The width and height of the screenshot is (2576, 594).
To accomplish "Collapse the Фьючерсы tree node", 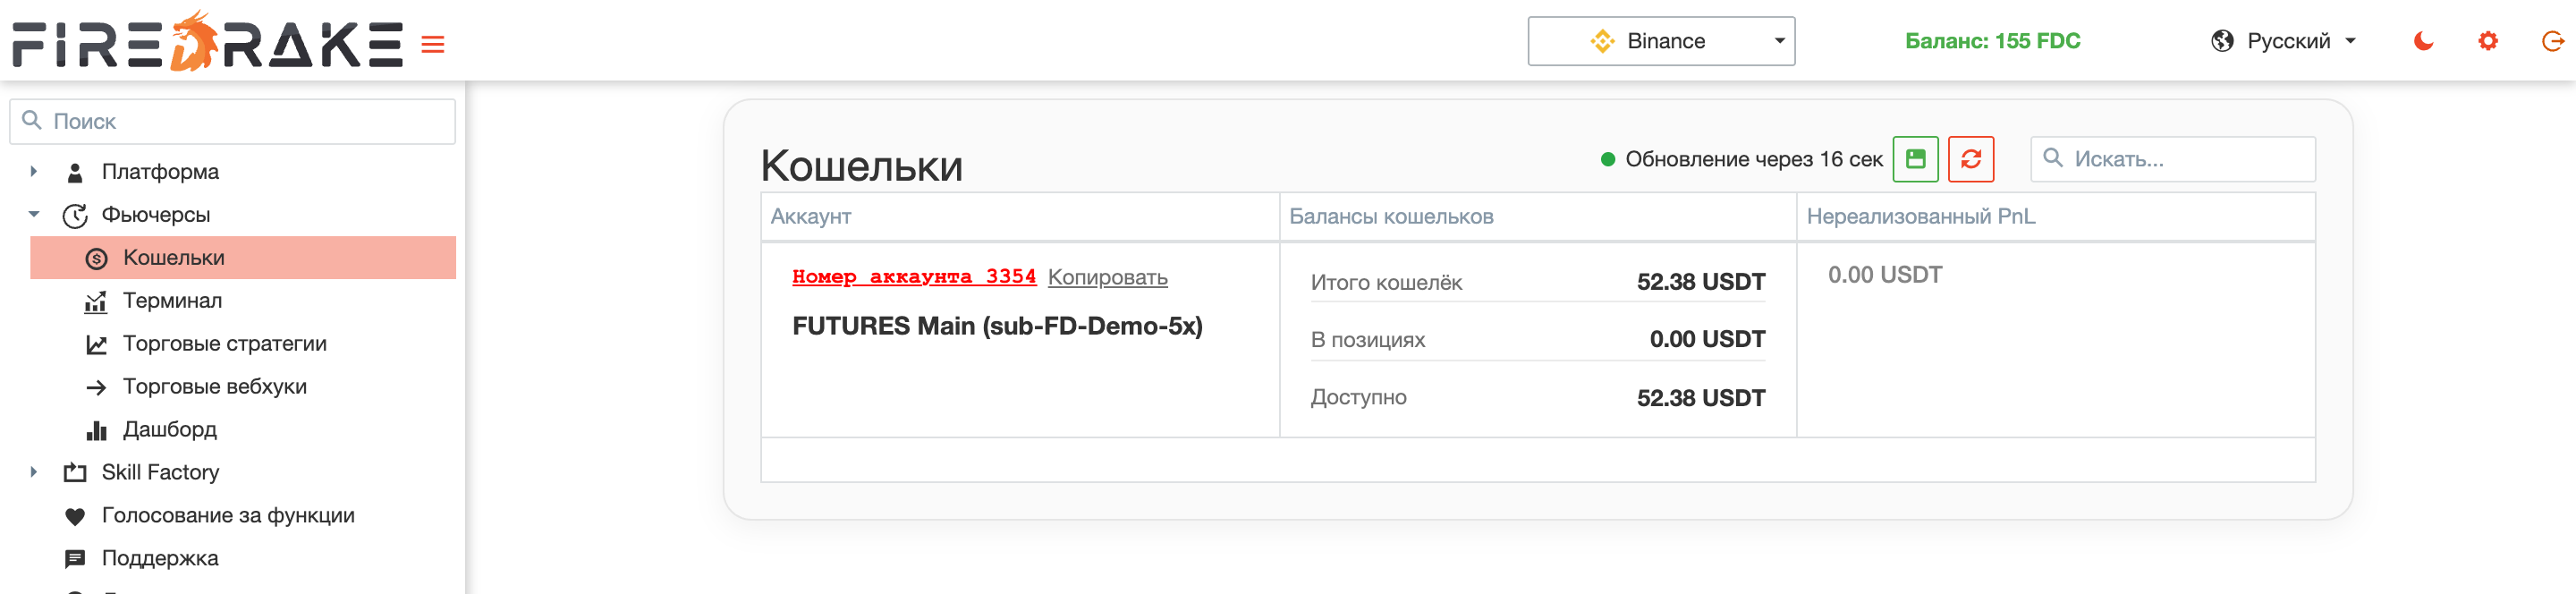I will (x=34, y=214).
